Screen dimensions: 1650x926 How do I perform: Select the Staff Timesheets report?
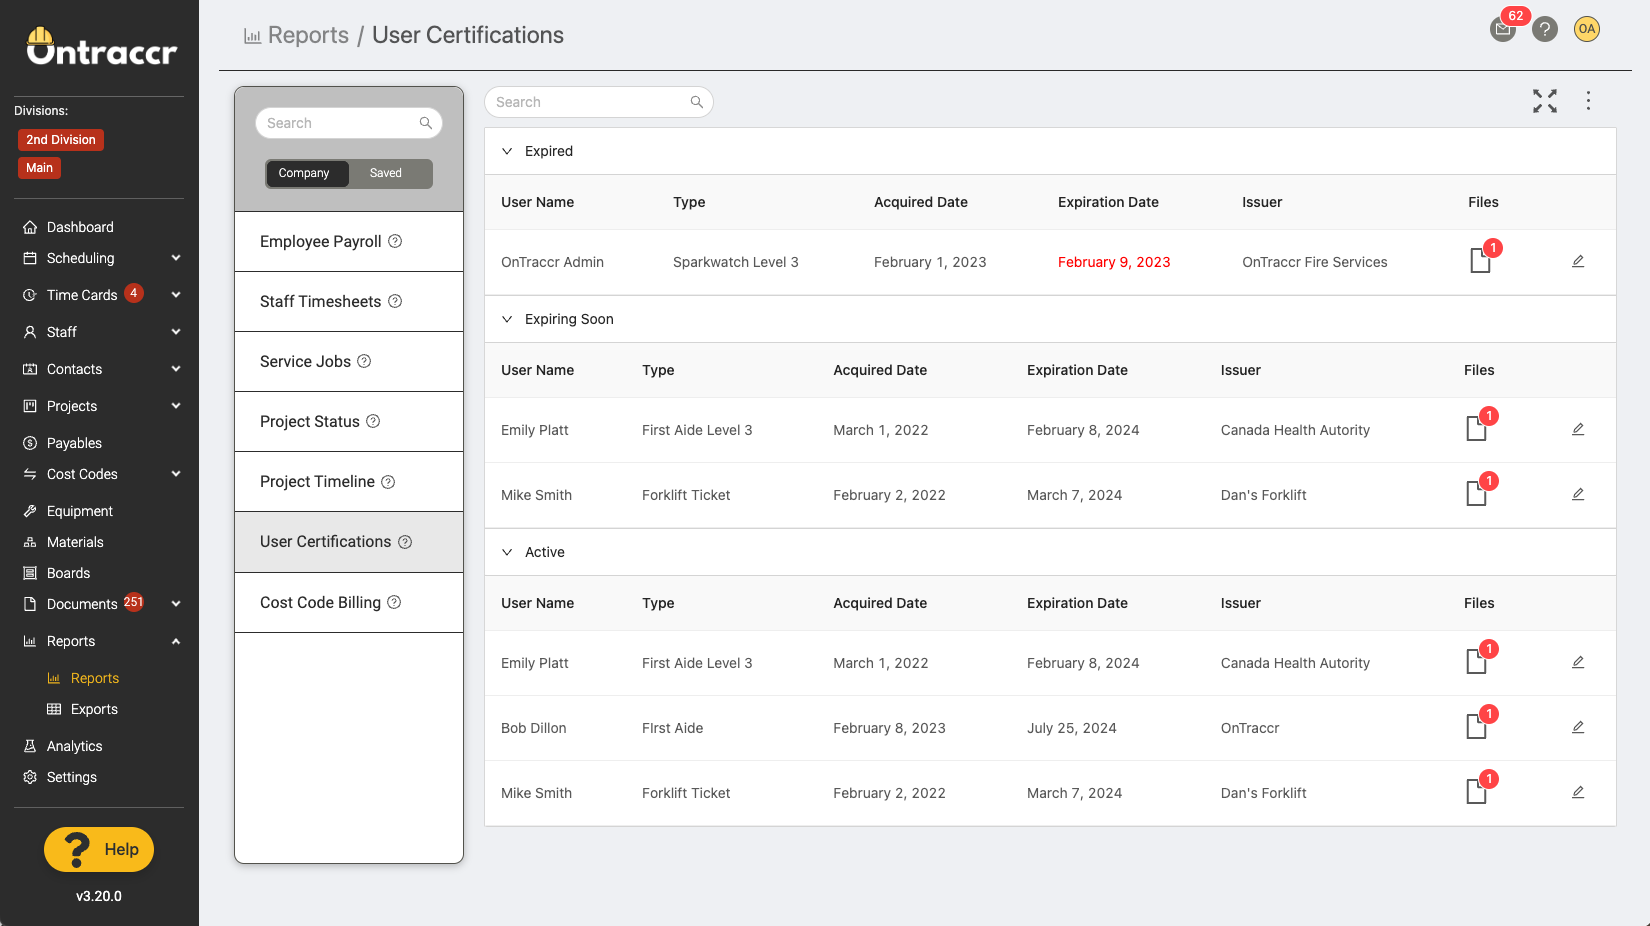349,301
